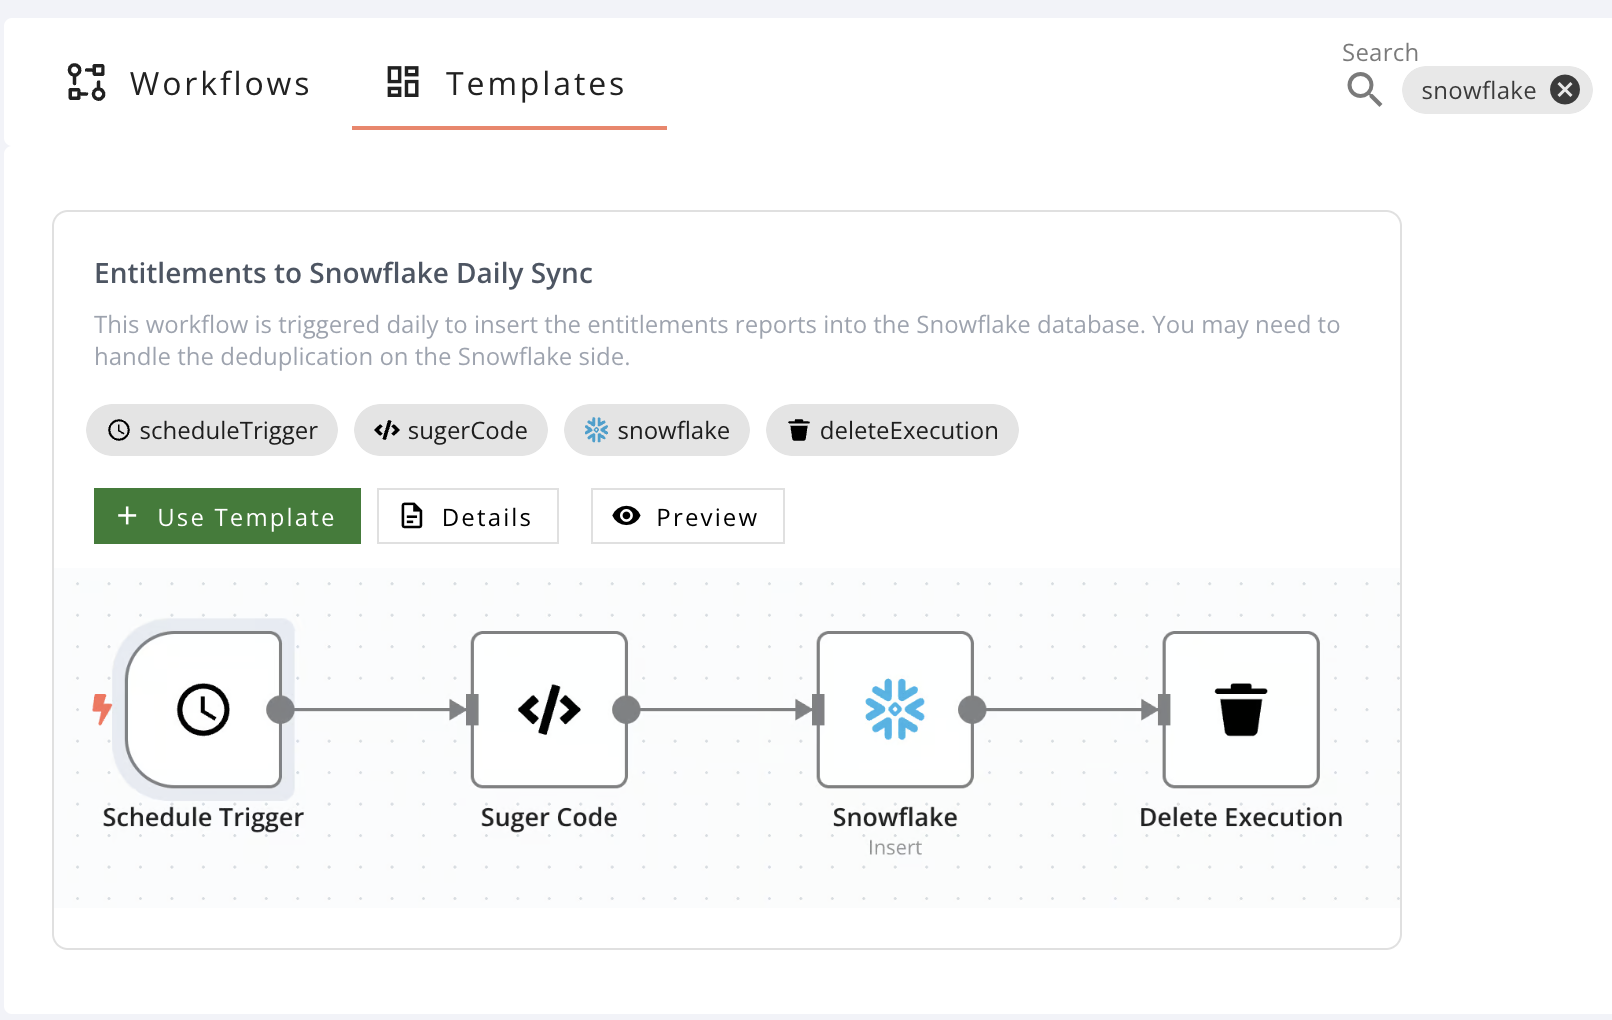The width and height of the screenshot is (1612, 1020).
Task: Select the Delete Execution trash node
Action: (x=1240, y=709)
